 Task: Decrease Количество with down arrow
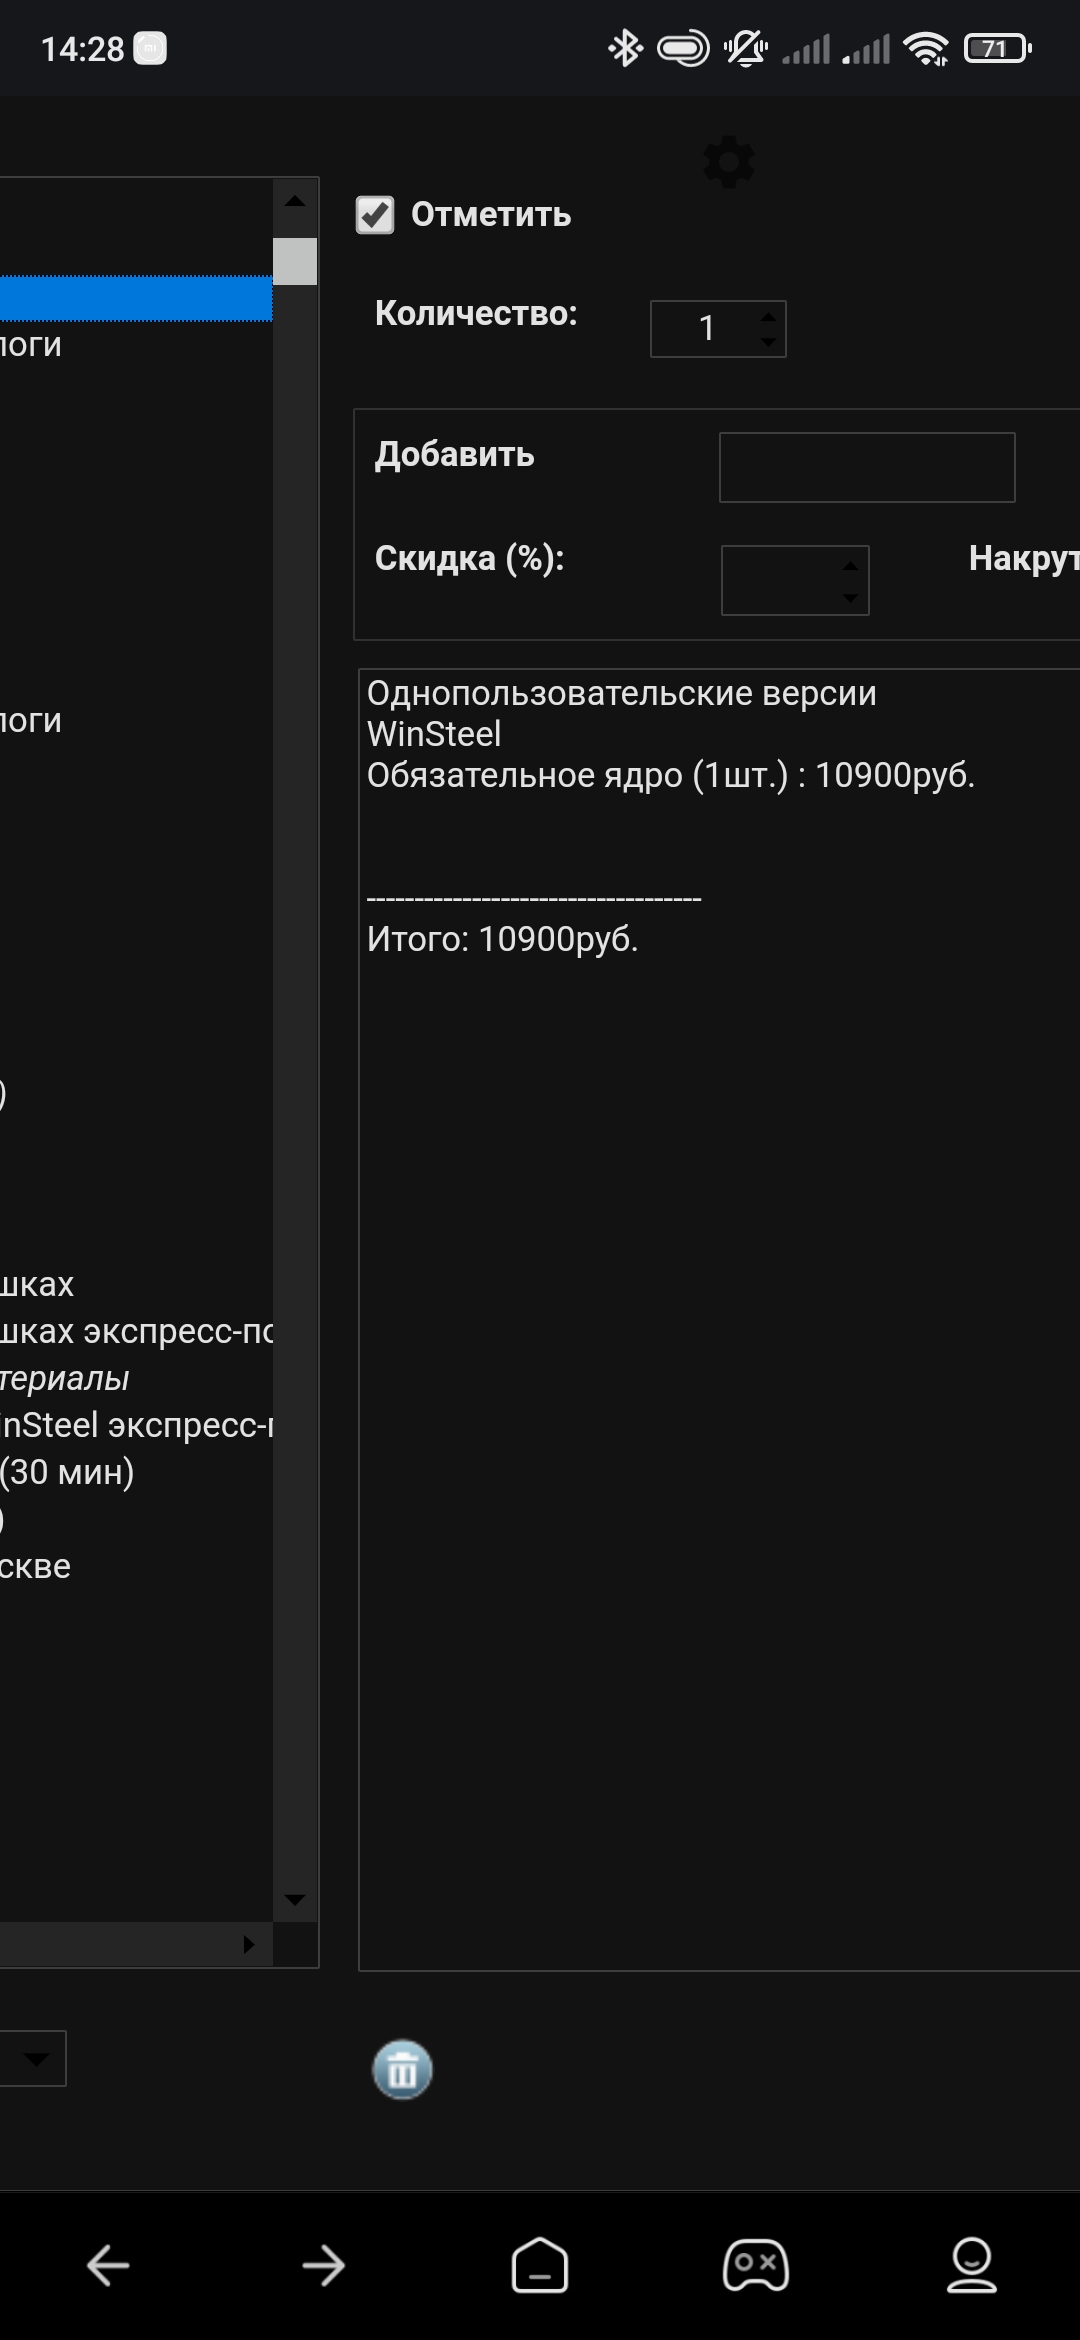(768, 342)
